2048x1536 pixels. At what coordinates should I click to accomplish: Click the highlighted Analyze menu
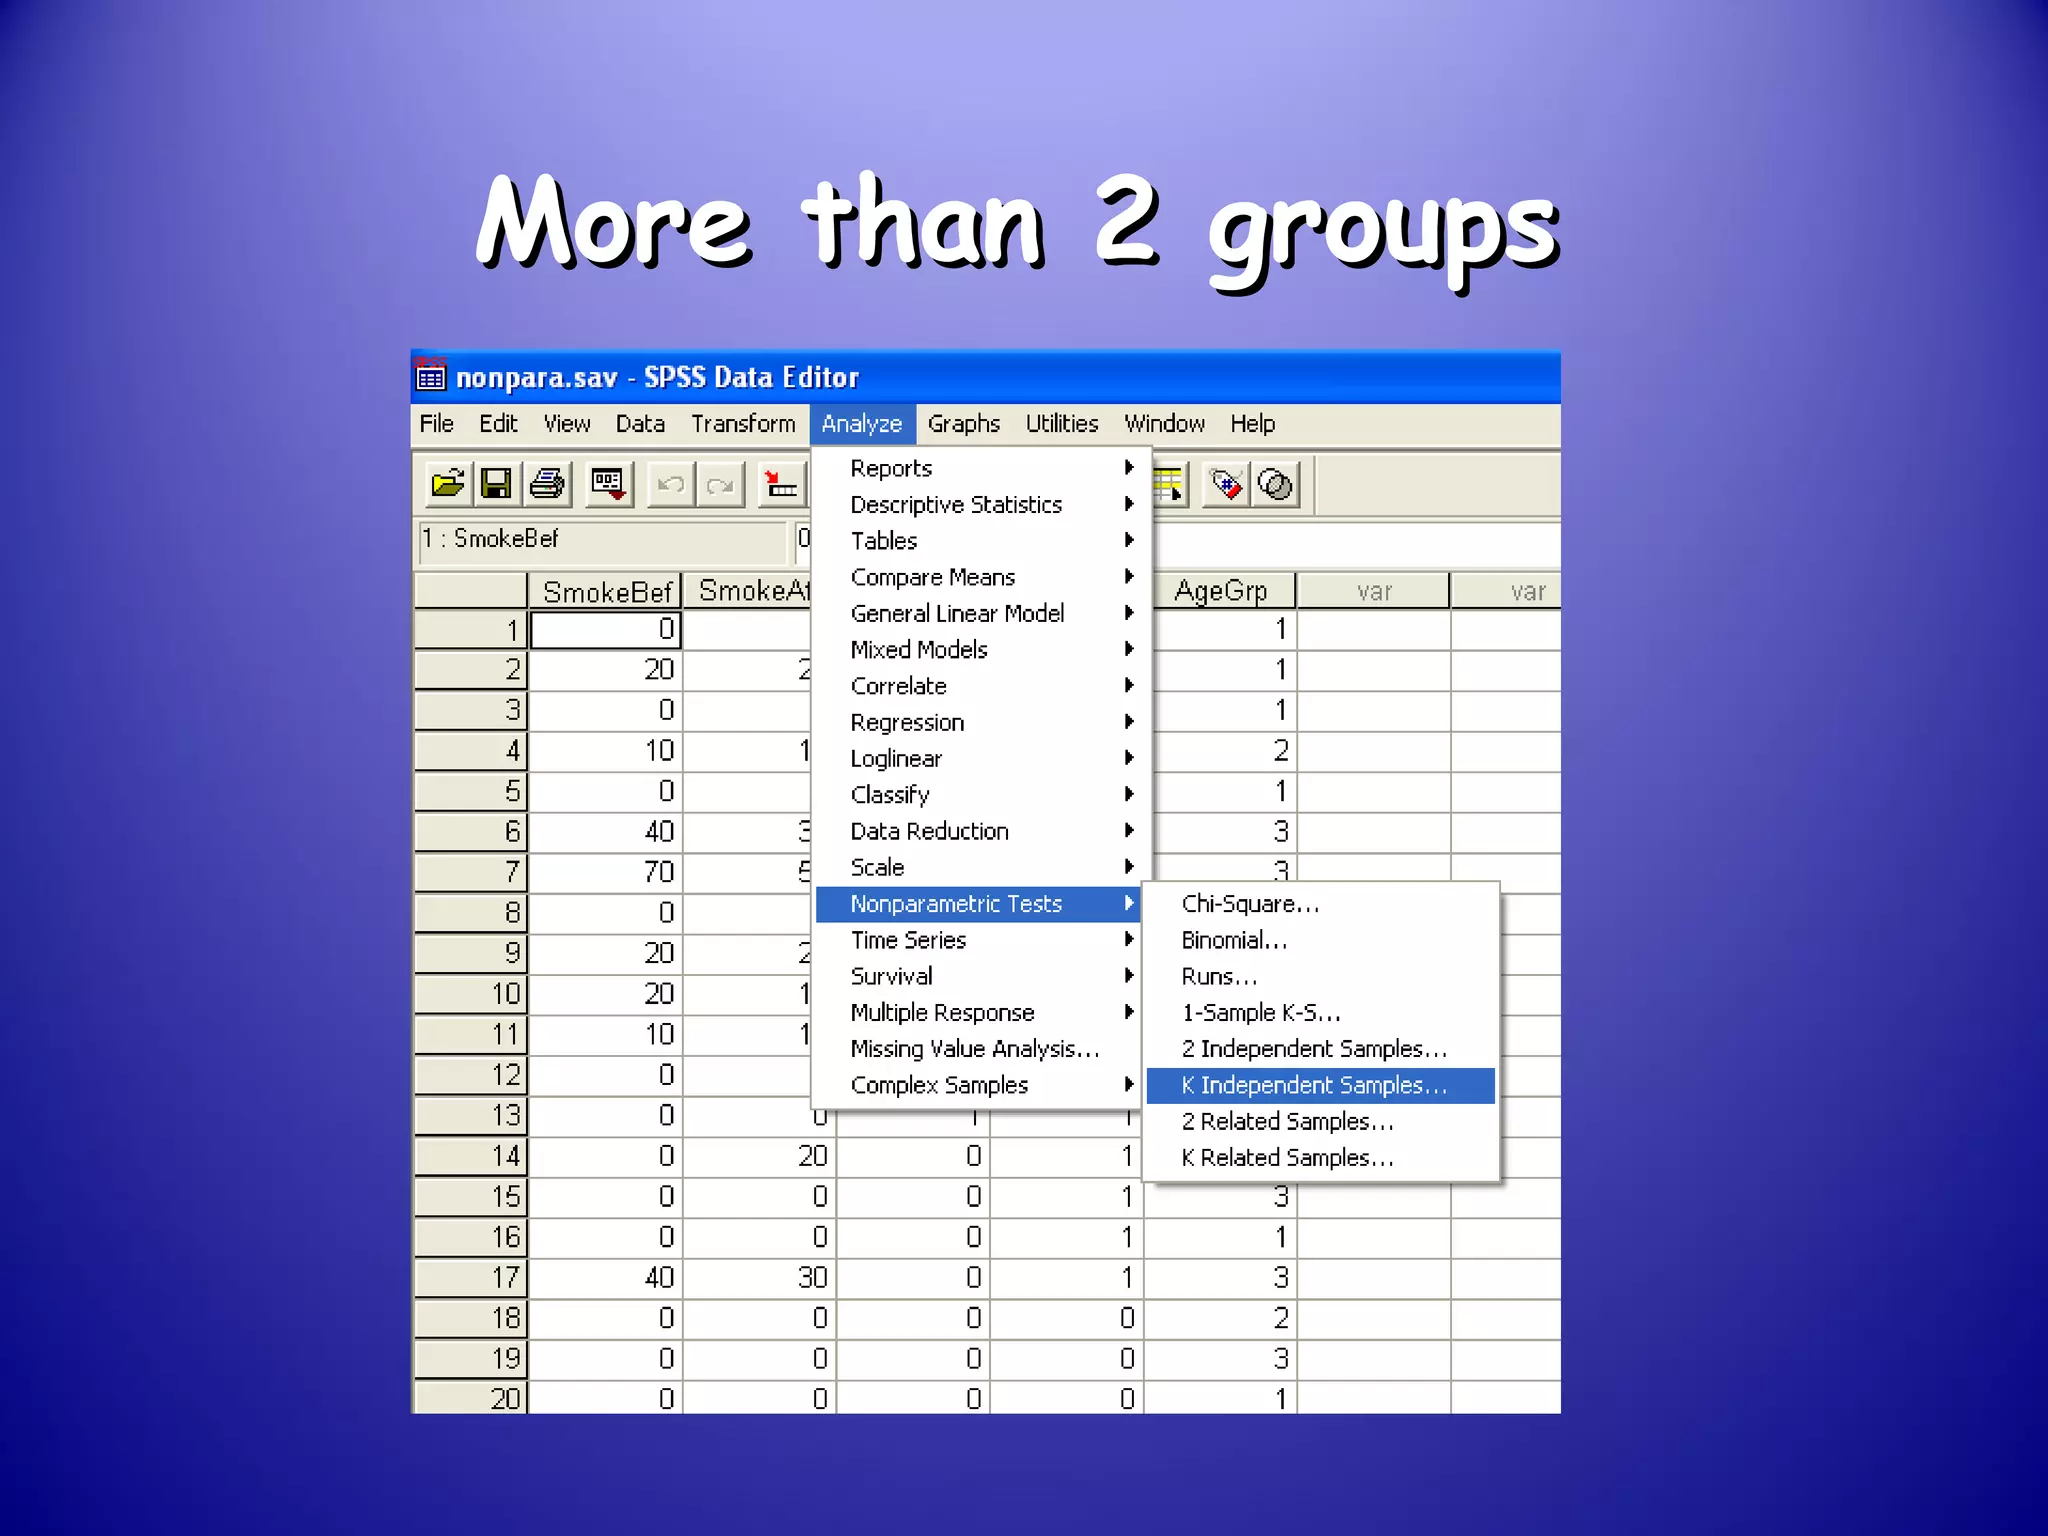coord(862,424)
